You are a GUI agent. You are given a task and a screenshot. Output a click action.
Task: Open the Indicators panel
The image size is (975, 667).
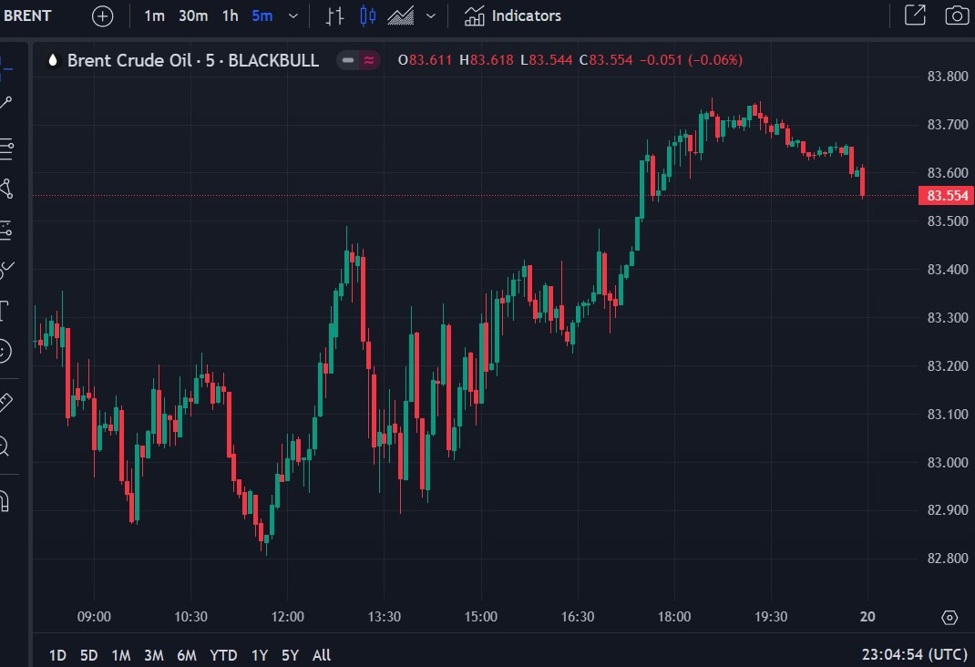(x=513, y=16)
